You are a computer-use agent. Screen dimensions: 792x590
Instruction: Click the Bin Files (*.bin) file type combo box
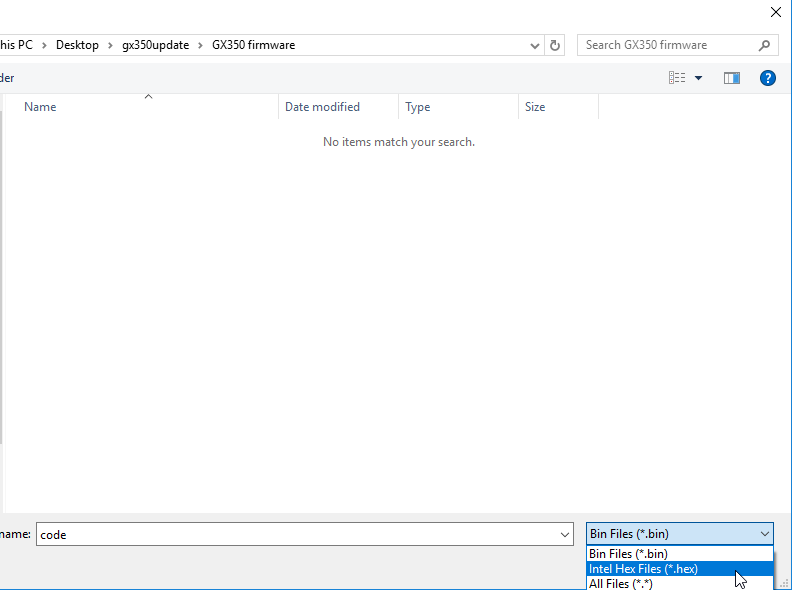click(x=679, y=534)
